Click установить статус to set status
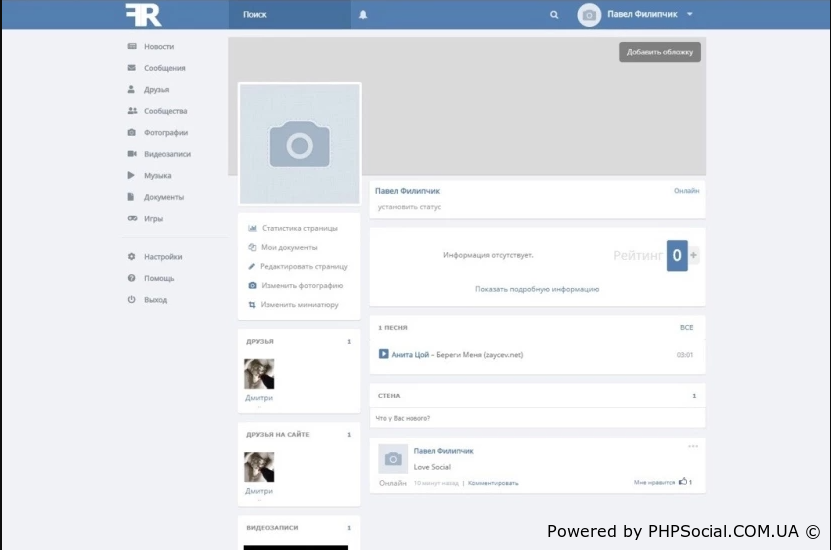 [x=409, y=207]
